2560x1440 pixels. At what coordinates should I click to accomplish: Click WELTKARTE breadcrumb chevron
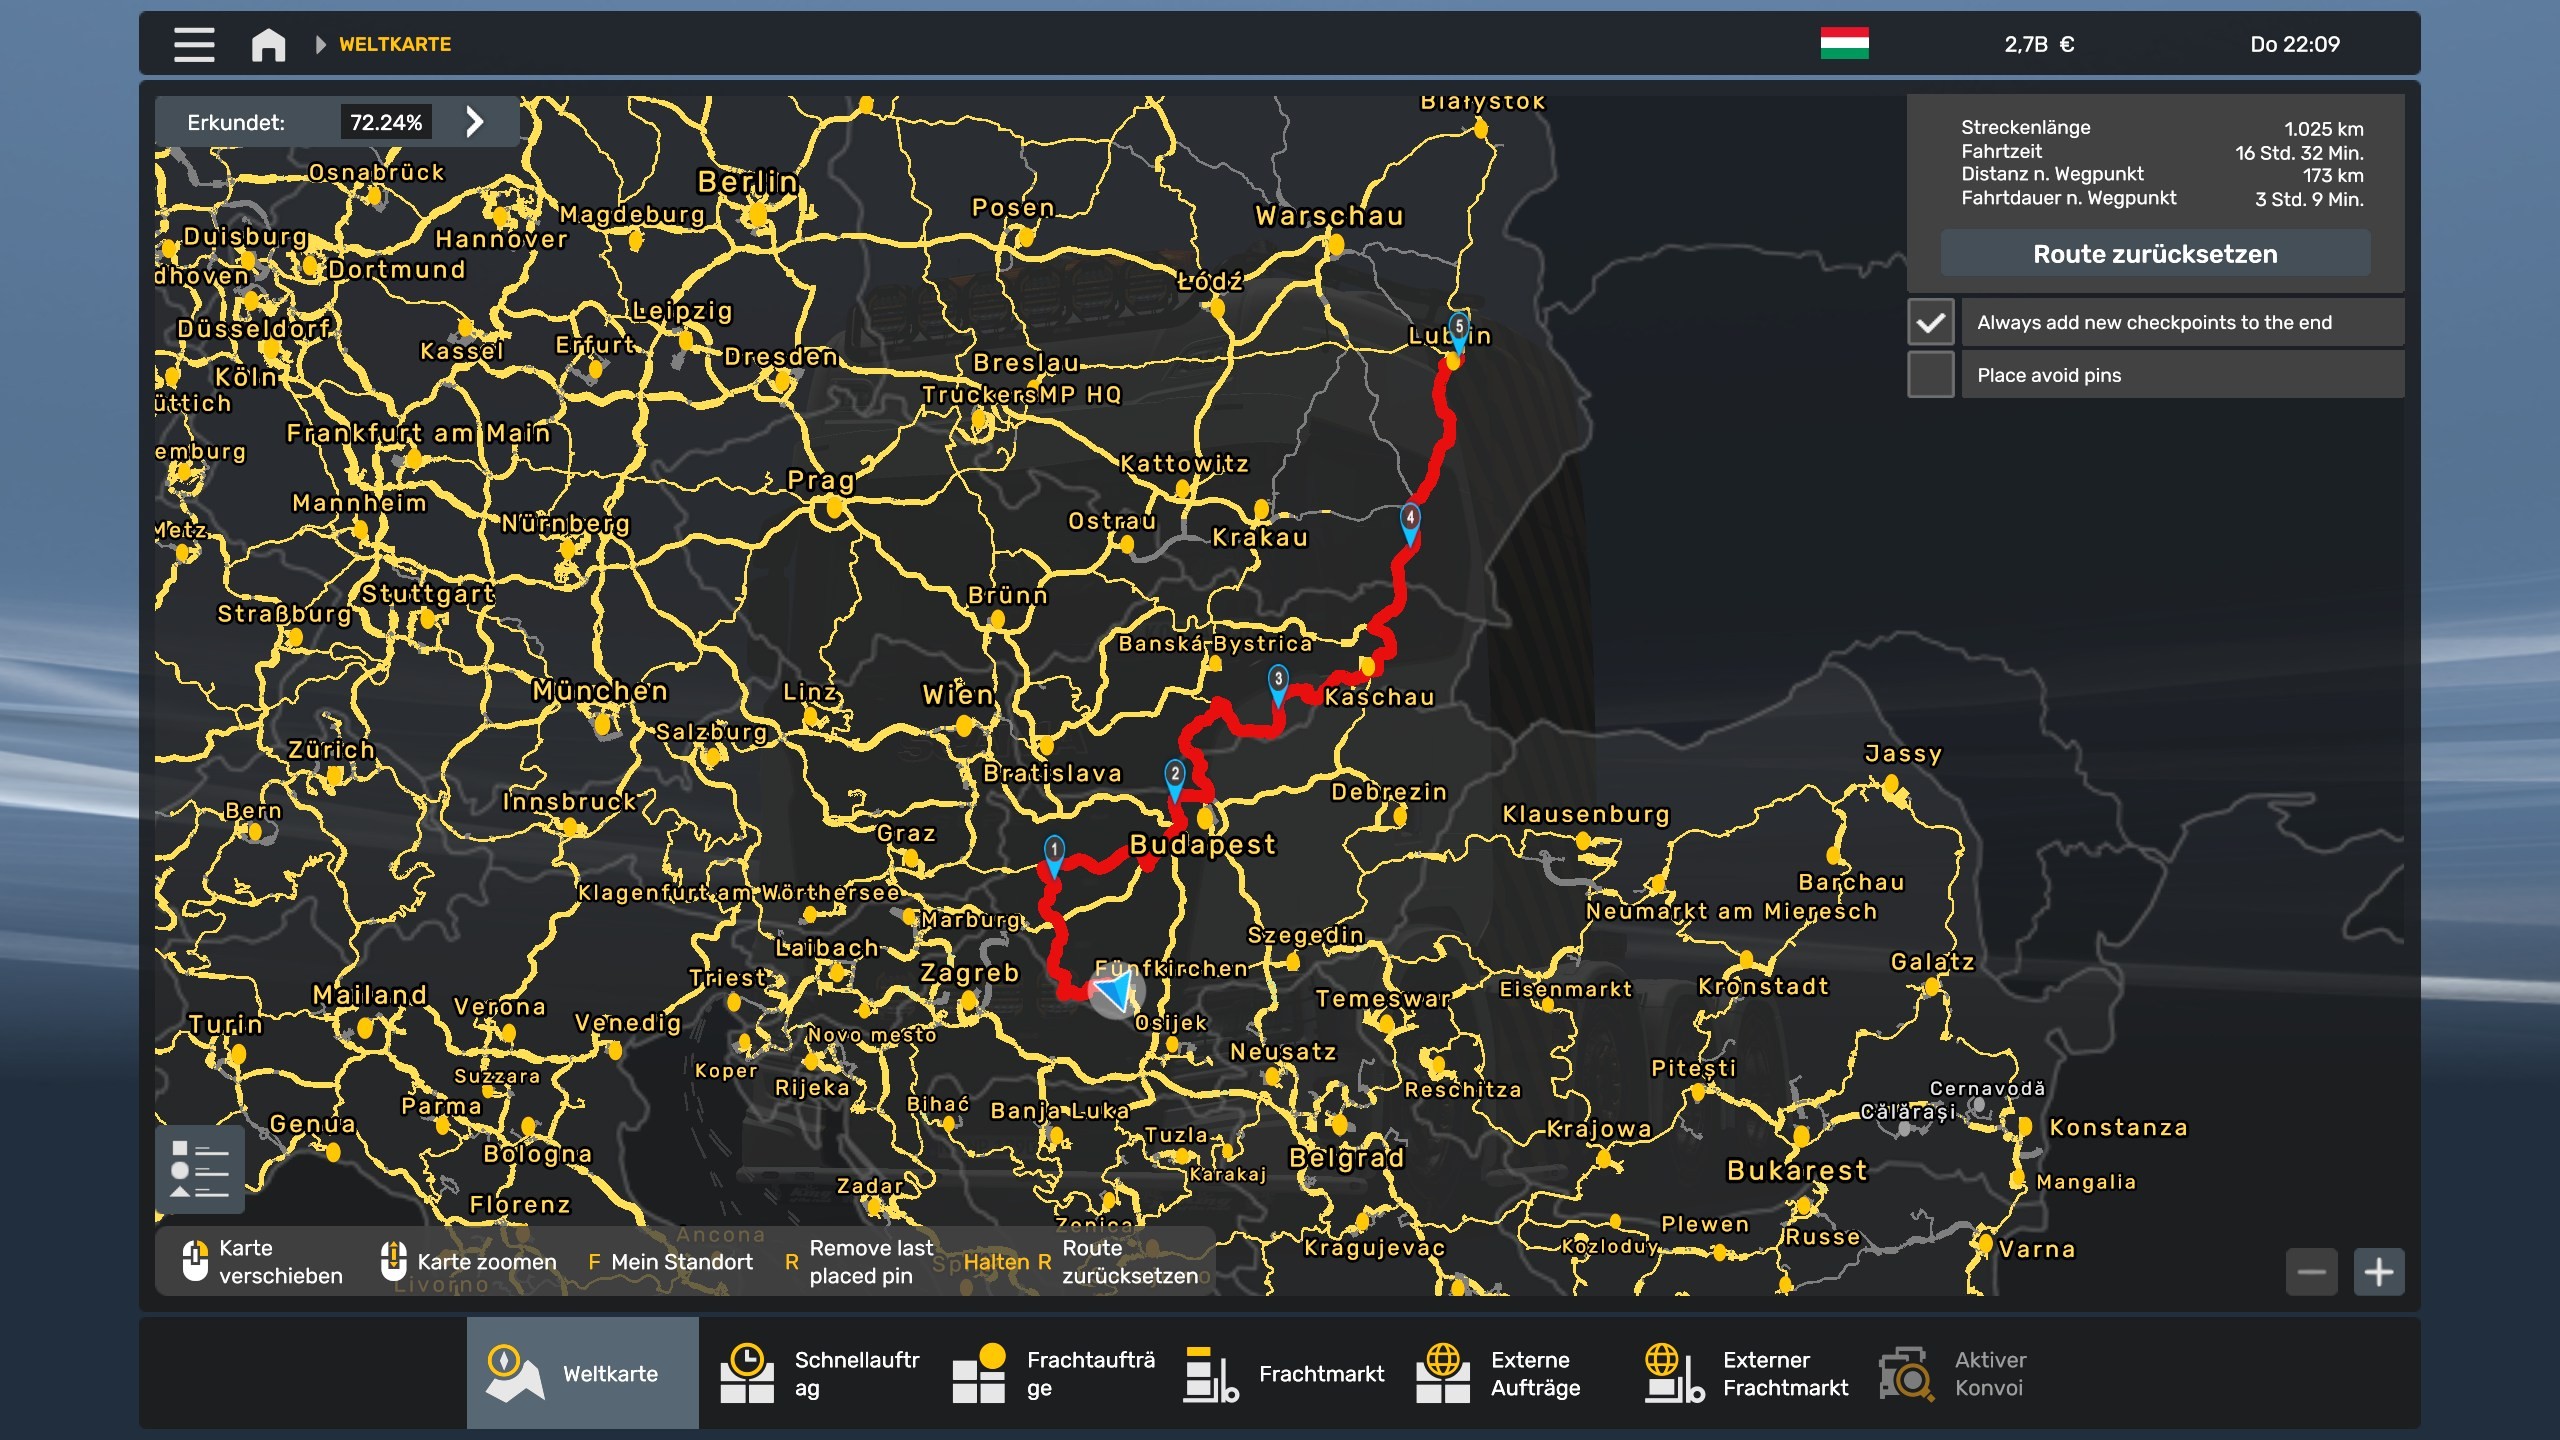point(320,44)
